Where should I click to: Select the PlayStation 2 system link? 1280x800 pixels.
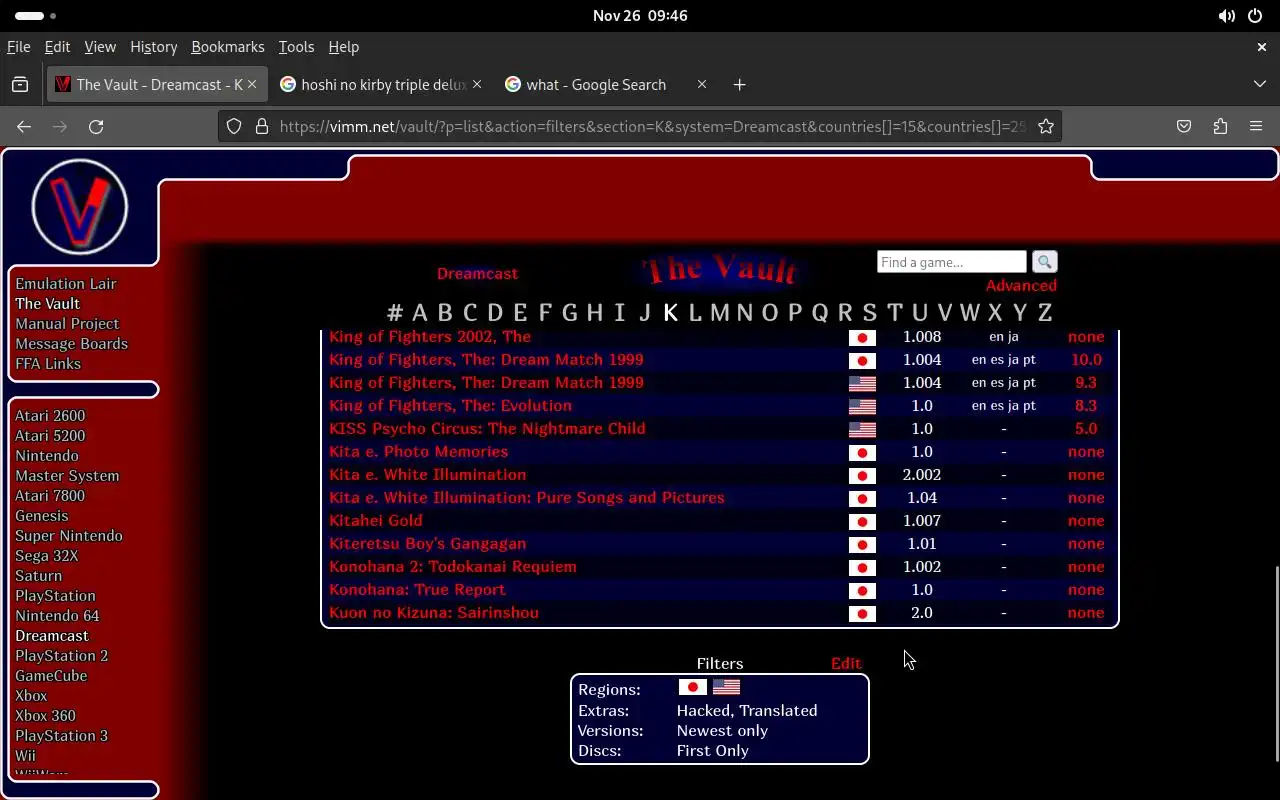[x=61, y=656]
